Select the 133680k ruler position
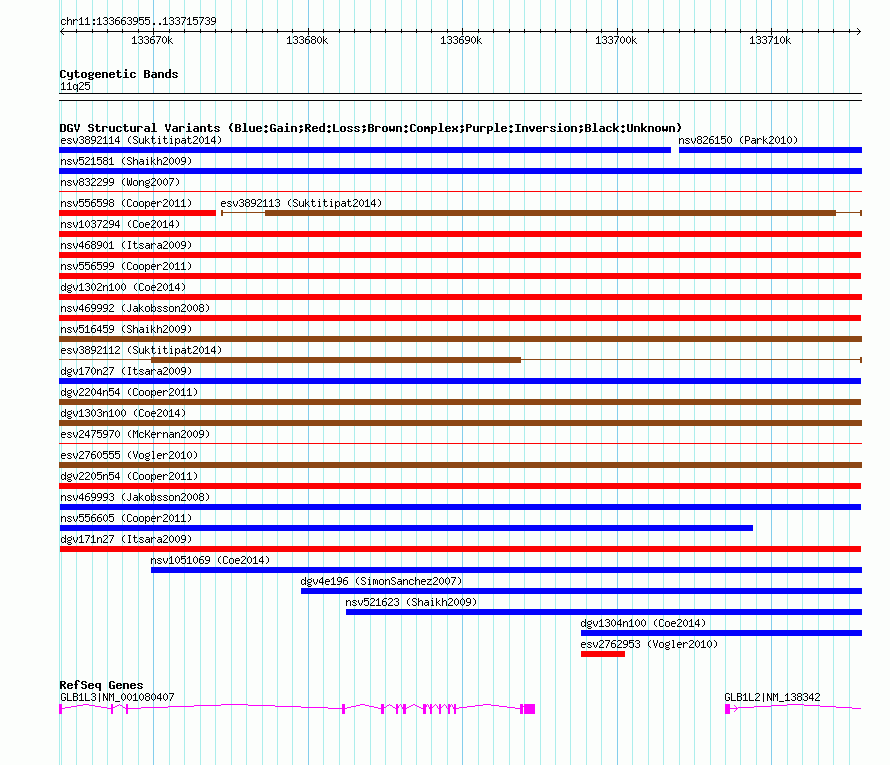Screen dimensions: 890x765 point(307,40)
